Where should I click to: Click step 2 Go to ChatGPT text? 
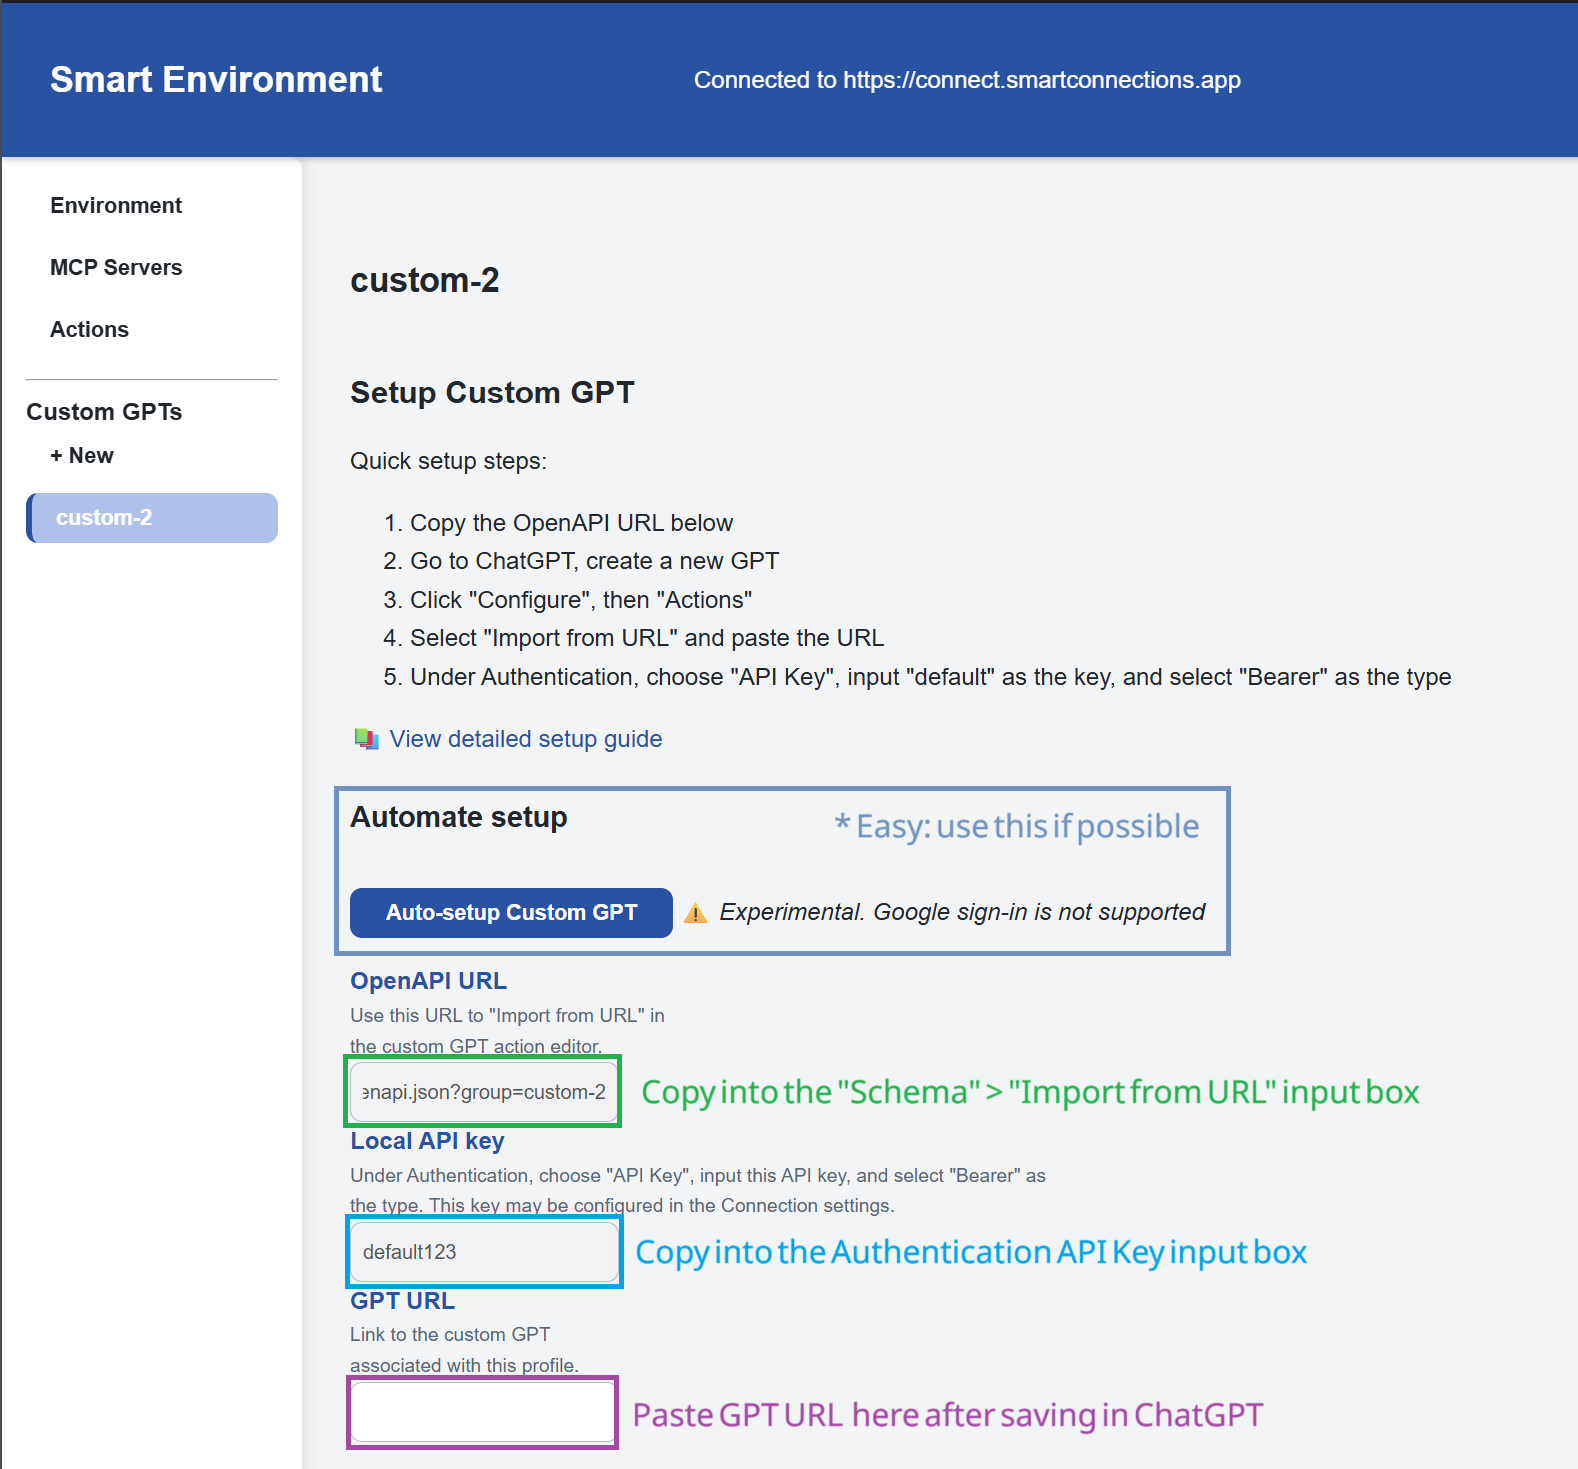point(594,561)
